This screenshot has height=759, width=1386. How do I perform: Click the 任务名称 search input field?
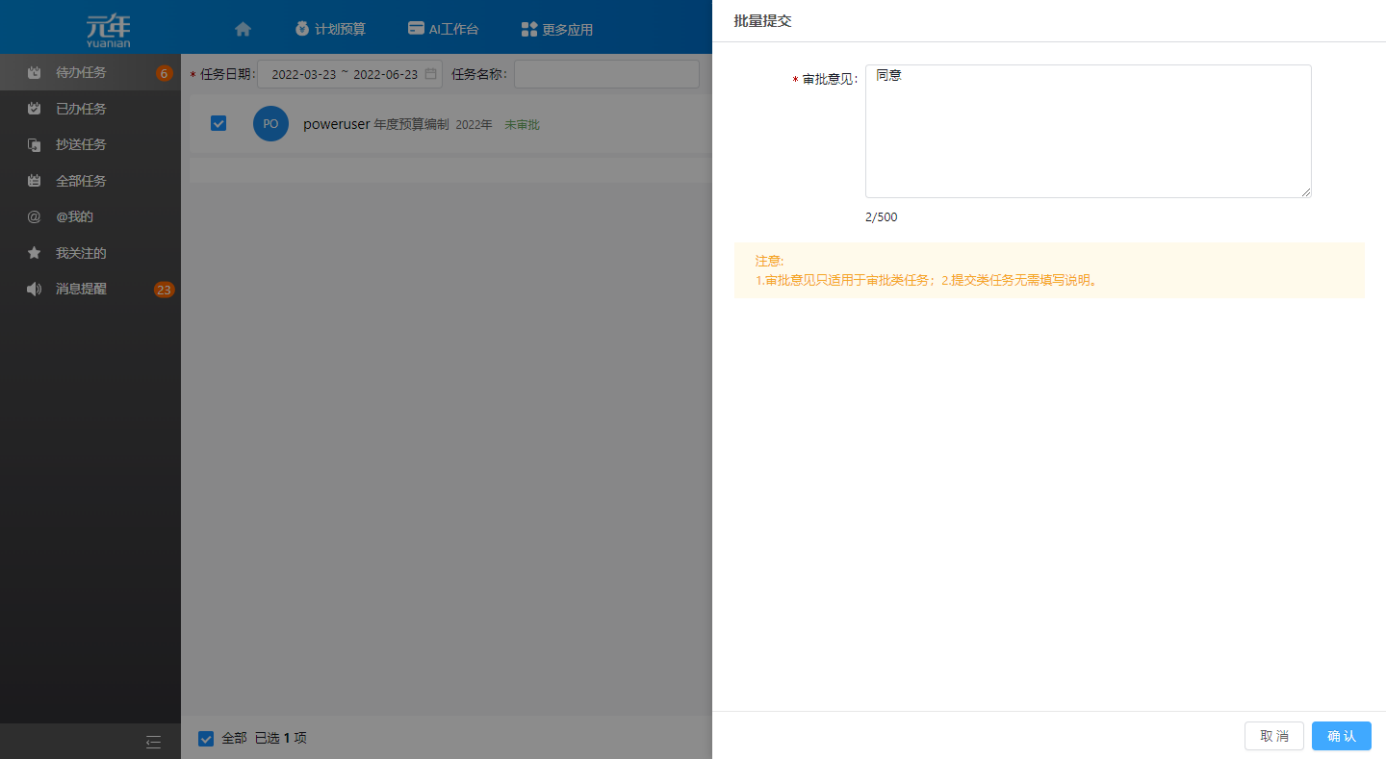[x=606, y=74]
